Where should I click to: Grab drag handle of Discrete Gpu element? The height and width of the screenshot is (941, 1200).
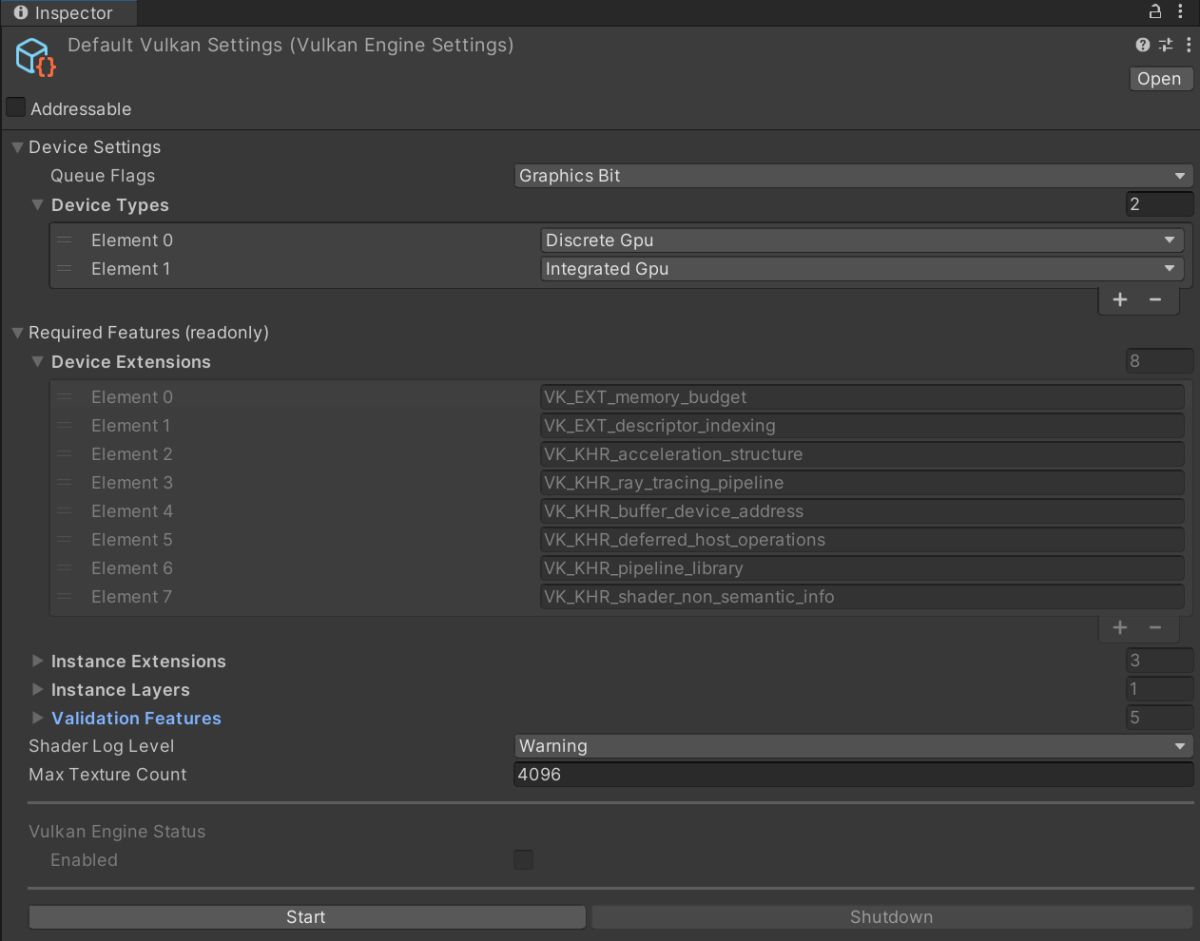(65, 240)
